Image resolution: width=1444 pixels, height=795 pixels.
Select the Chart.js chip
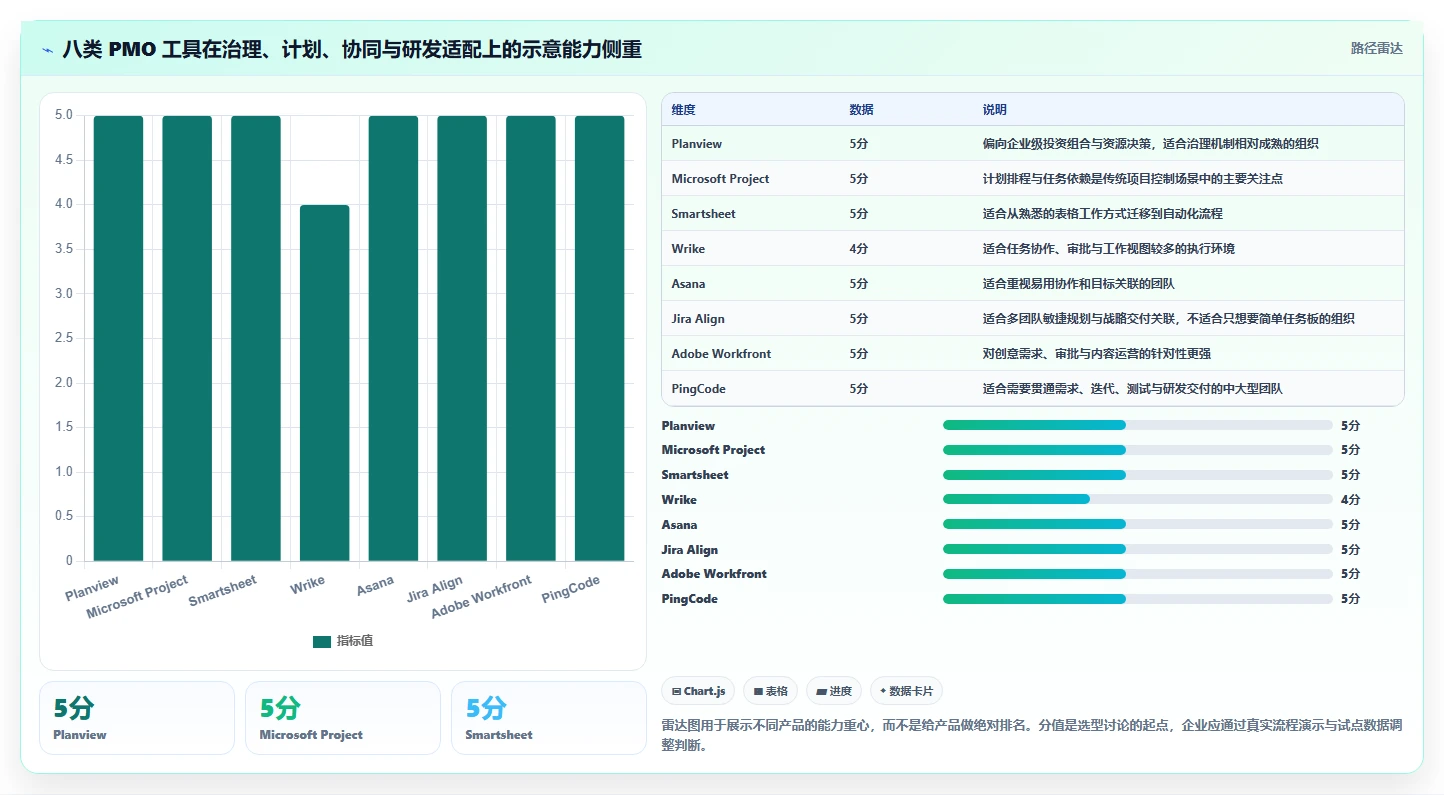point(698,691)
